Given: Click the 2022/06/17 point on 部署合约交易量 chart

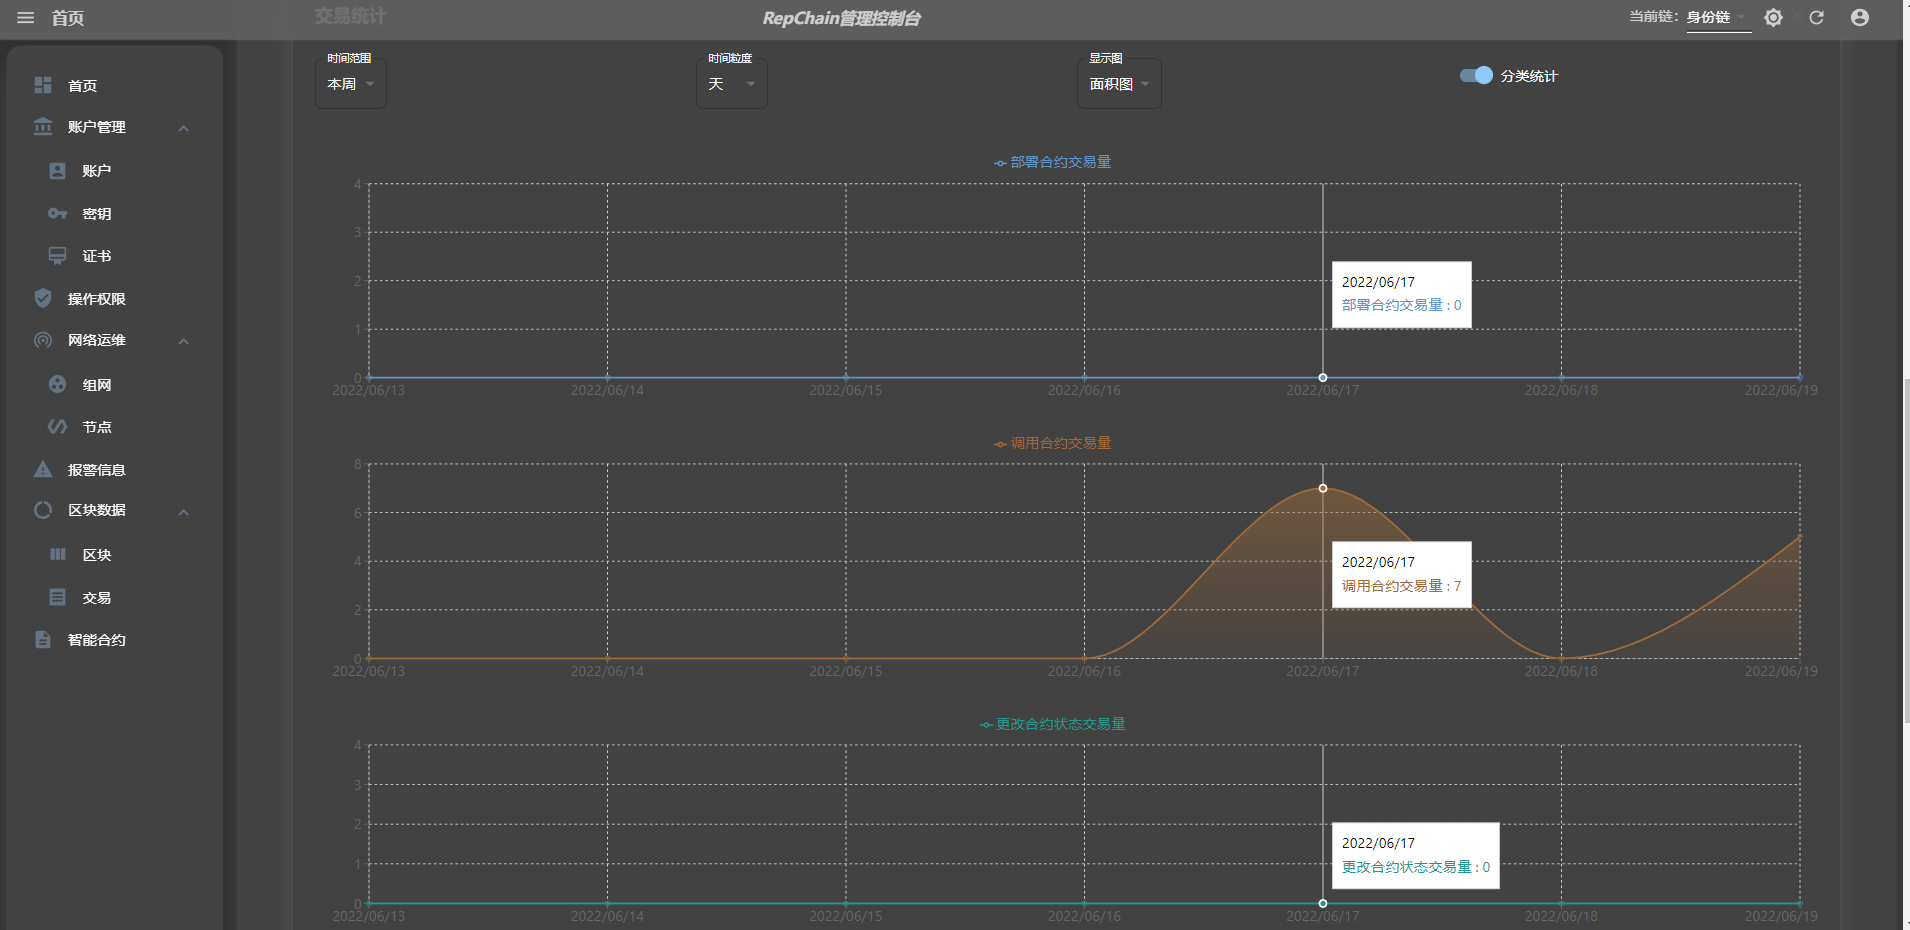Looking at the screenshot, I should coord(1323,378).
